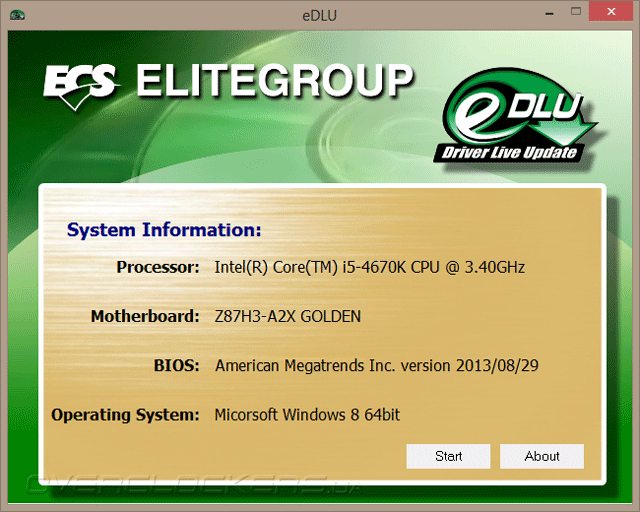Click the eDLU window title text
This screenshot has width=640, height=512.
pos(320,16)
